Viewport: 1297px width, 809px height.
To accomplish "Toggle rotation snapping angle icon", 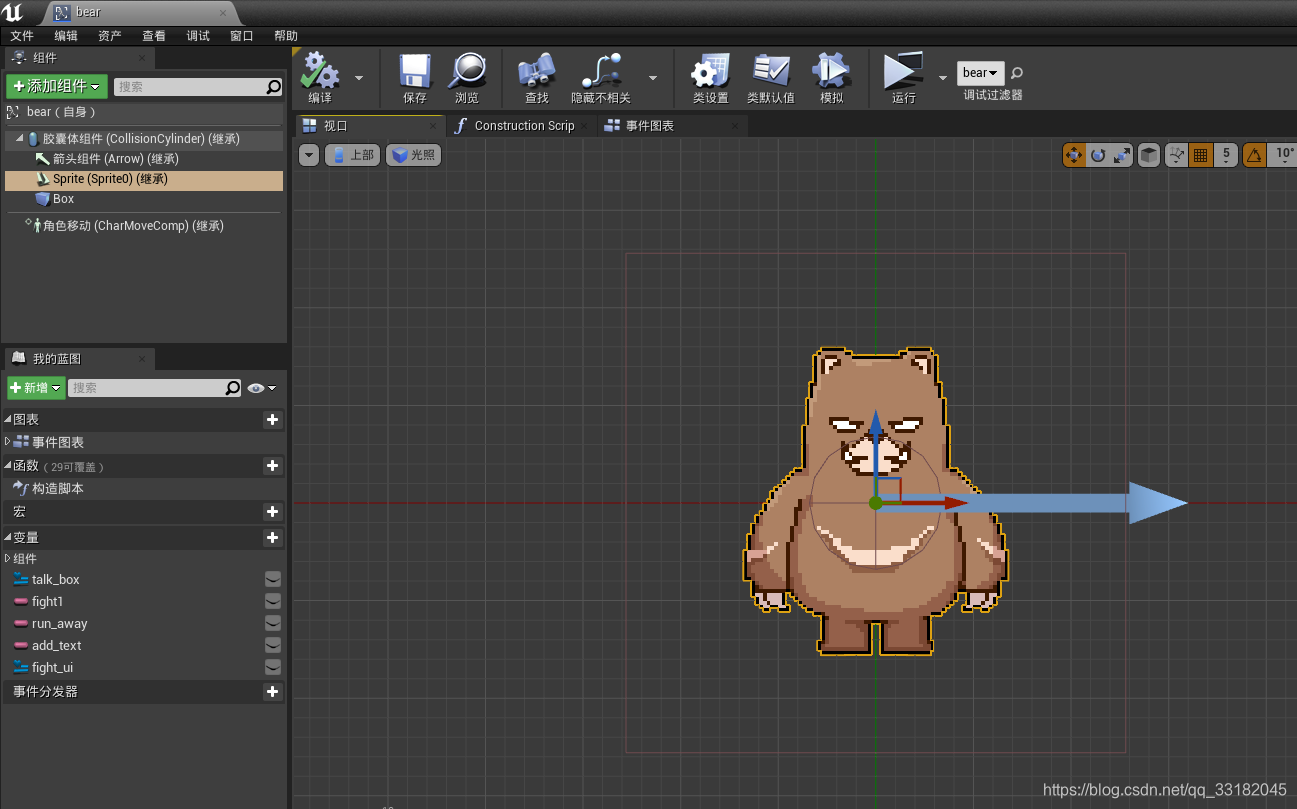I will pos(1254,155).
